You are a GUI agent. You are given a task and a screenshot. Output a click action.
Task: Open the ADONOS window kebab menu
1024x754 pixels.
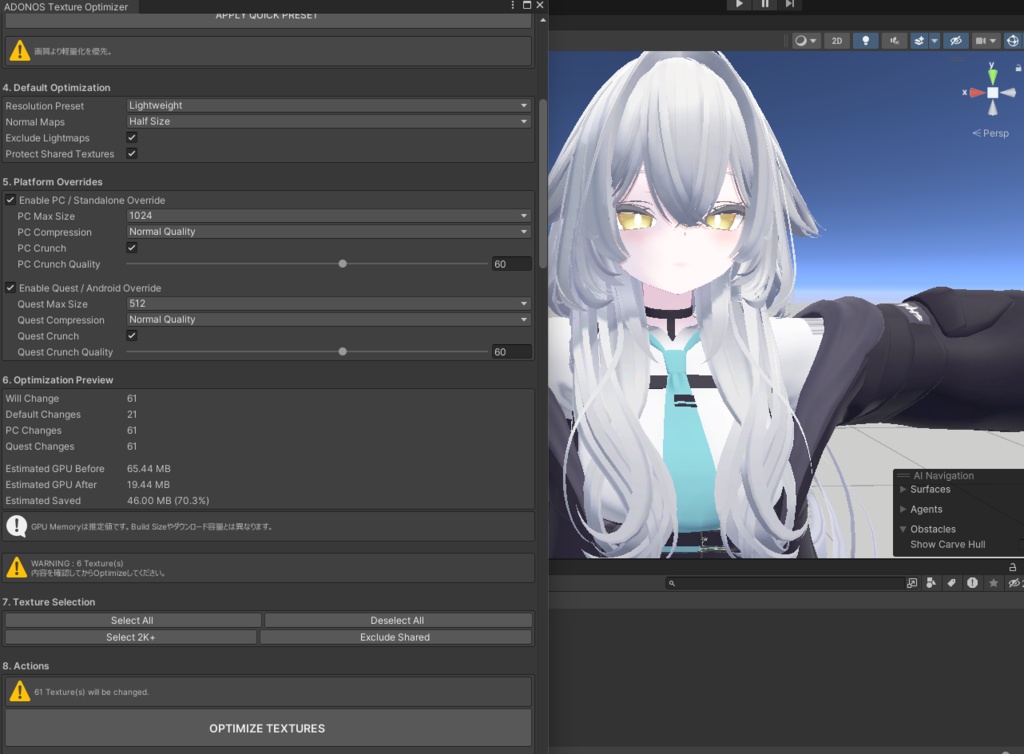tap(513, 5)
